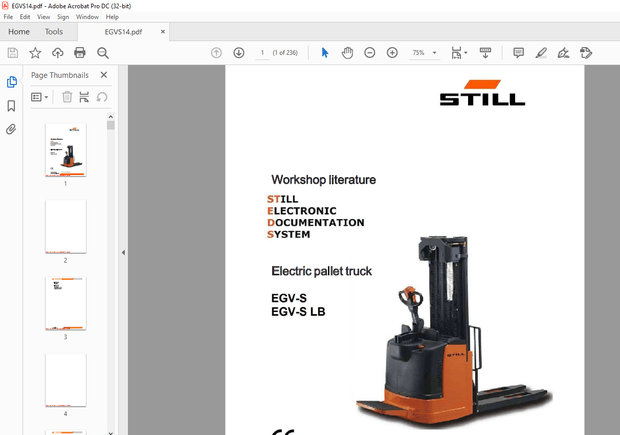Screen dimensions: 620x435
Task: Open the File menu
Action: tap(8, 17)
